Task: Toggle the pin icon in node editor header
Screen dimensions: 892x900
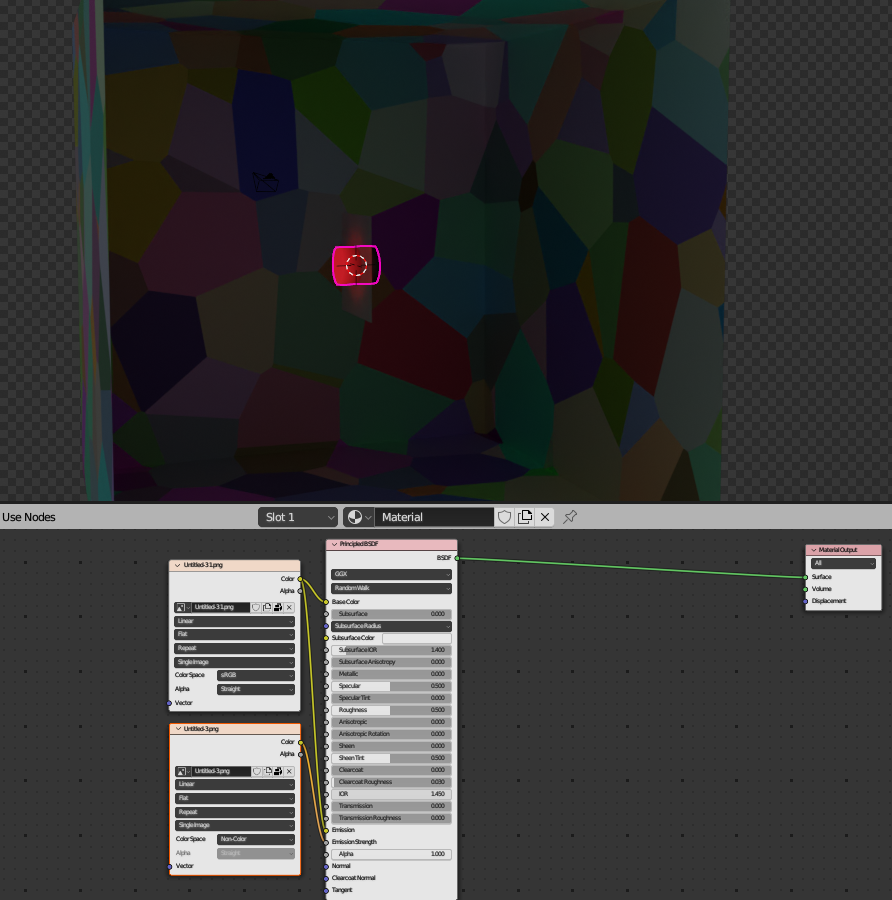Action: (x=570, y=517)
